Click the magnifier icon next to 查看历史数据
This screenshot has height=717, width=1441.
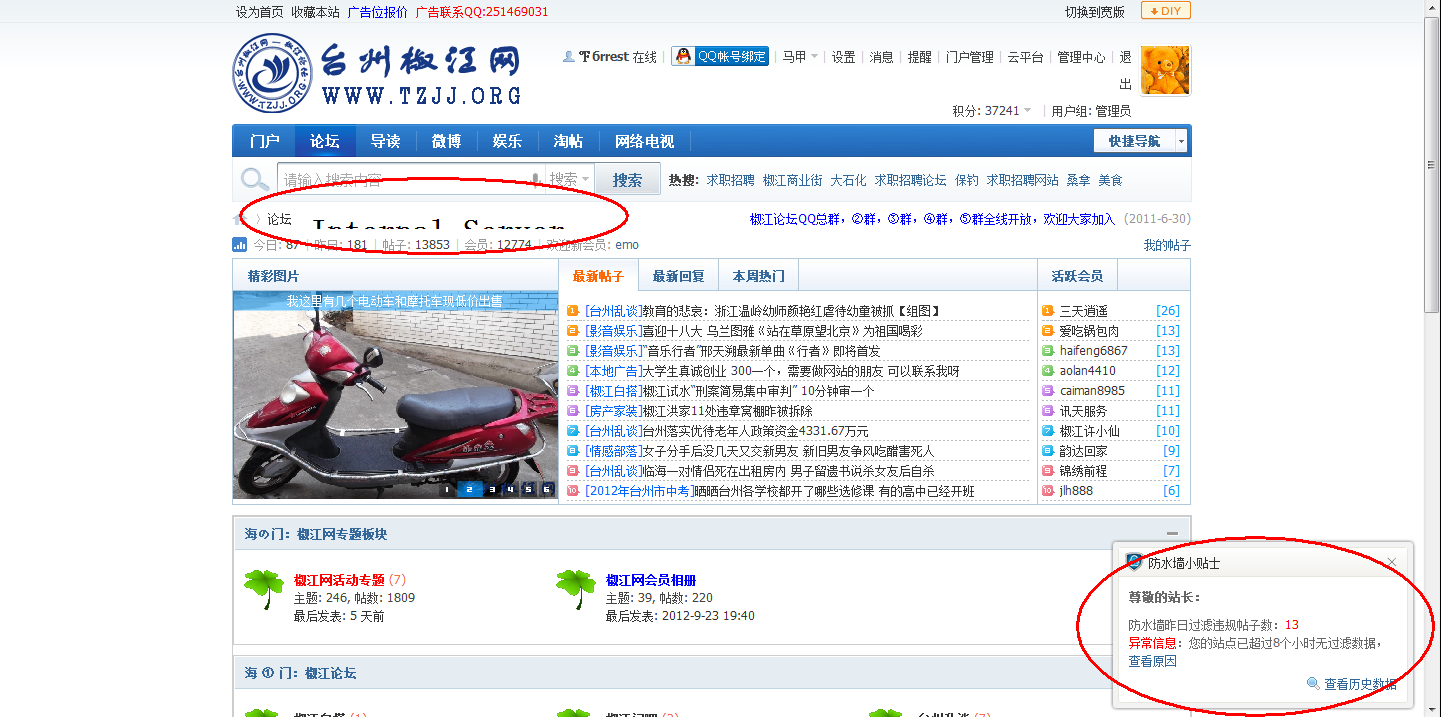coord(1313,684)
